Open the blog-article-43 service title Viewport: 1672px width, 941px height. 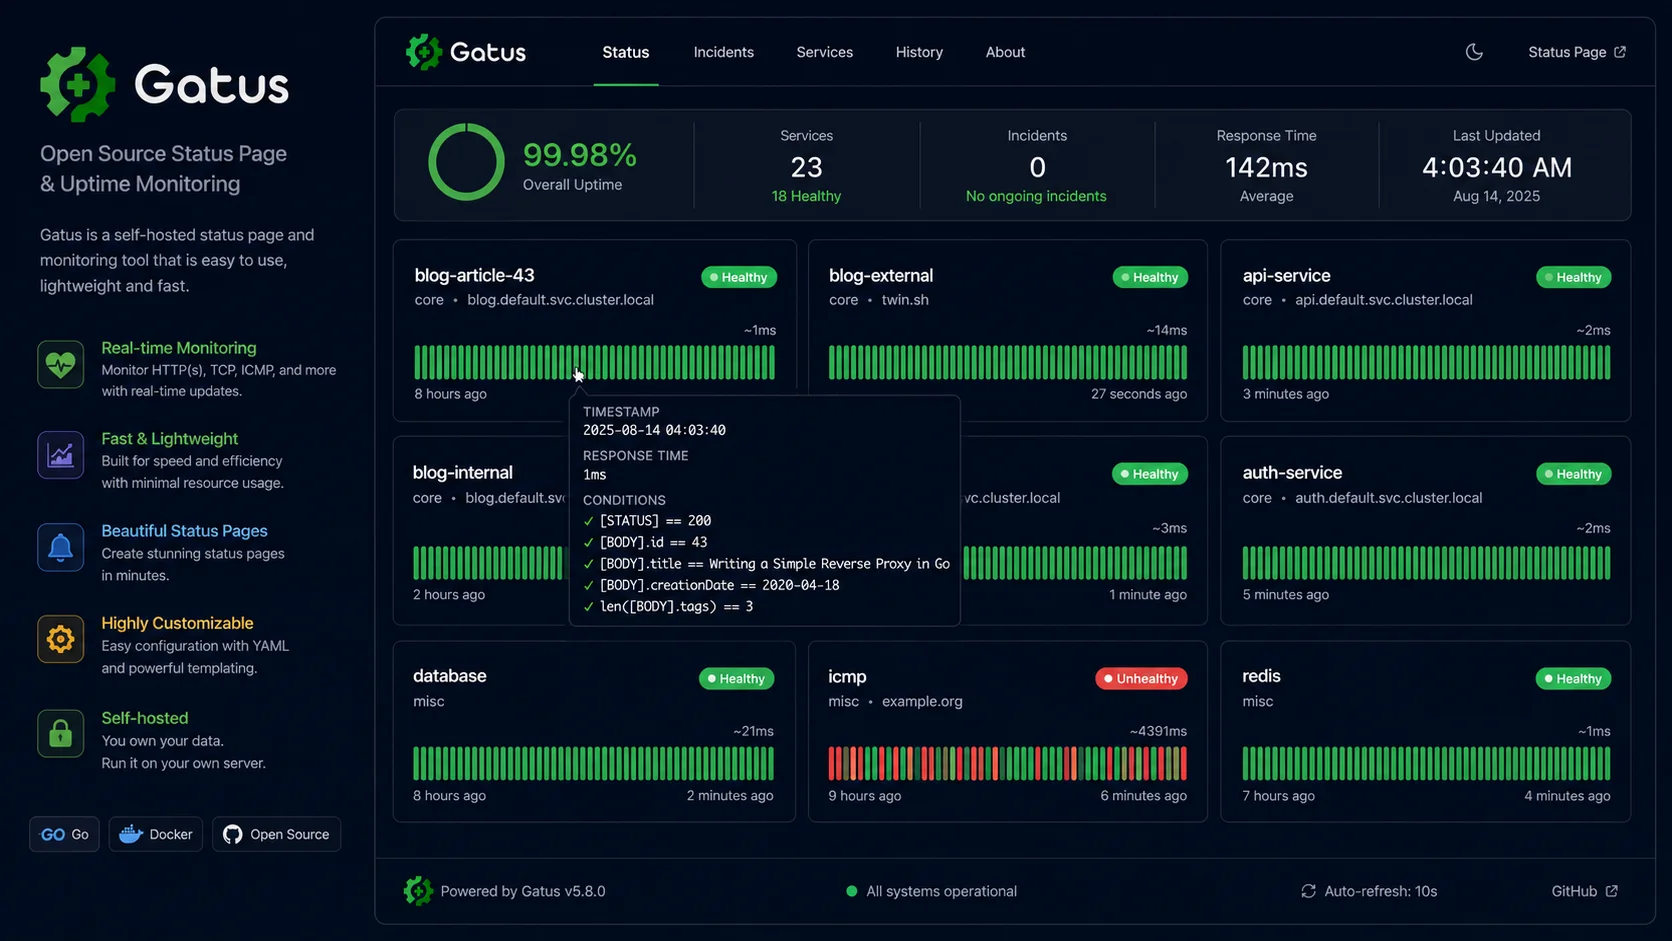[475, 275]
